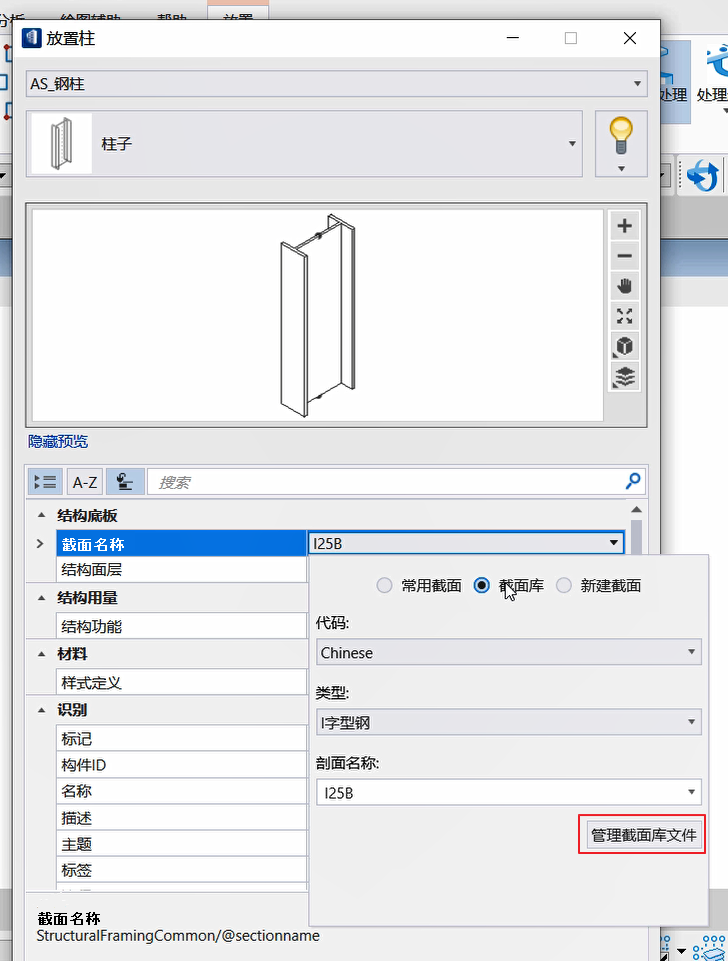
Task: Click the 隐藏预览 link
Action: tap(58, 441)
